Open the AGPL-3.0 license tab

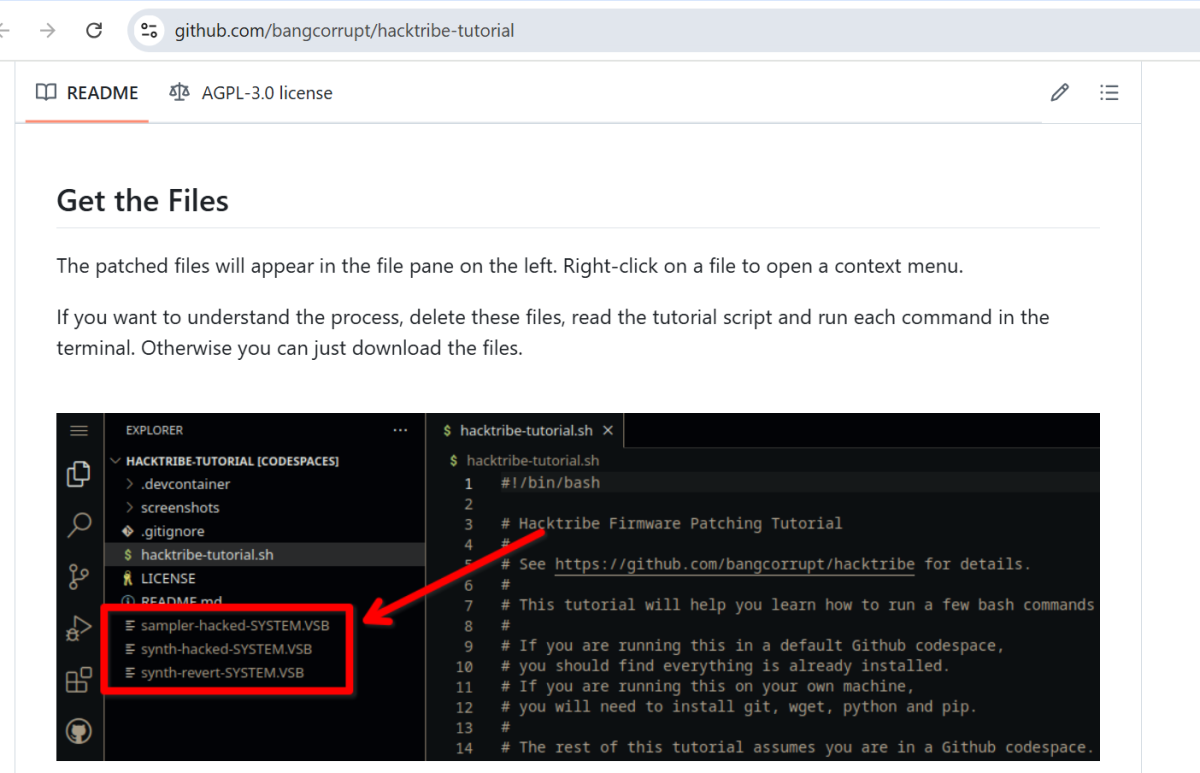click(x=251, y=93)
